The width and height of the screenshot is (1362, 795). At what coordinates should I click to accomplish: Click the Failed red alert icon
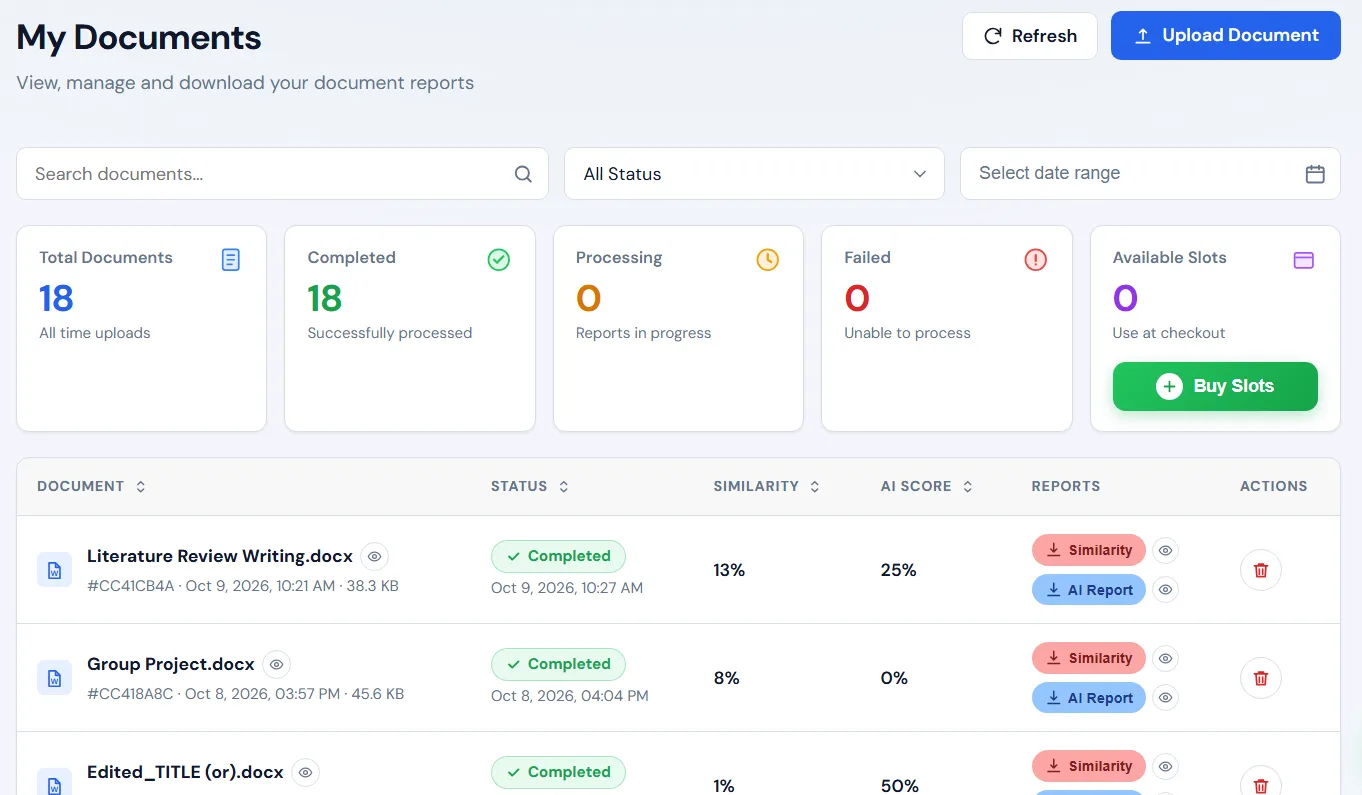[x=1035, y=260]
